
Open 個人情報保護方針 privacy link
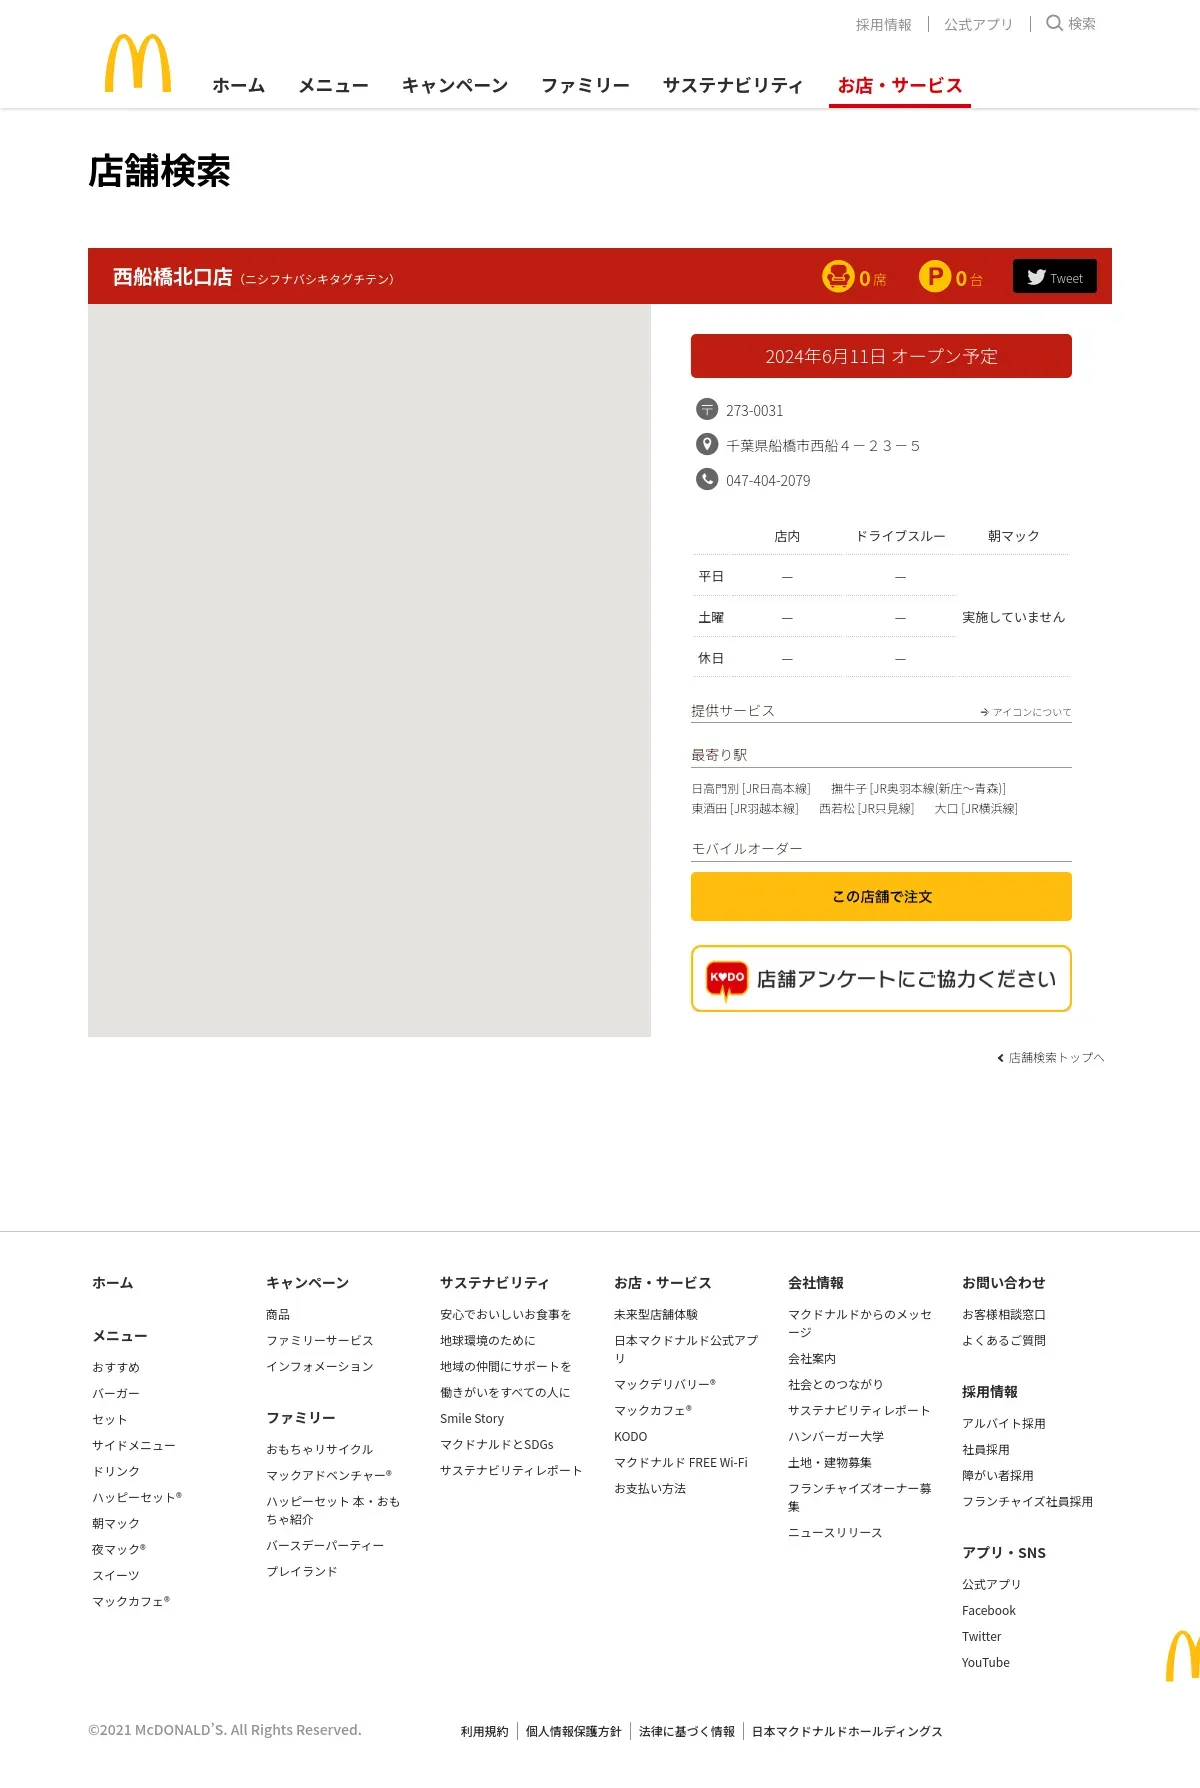pyautogui.click(x=574, y=1731)
